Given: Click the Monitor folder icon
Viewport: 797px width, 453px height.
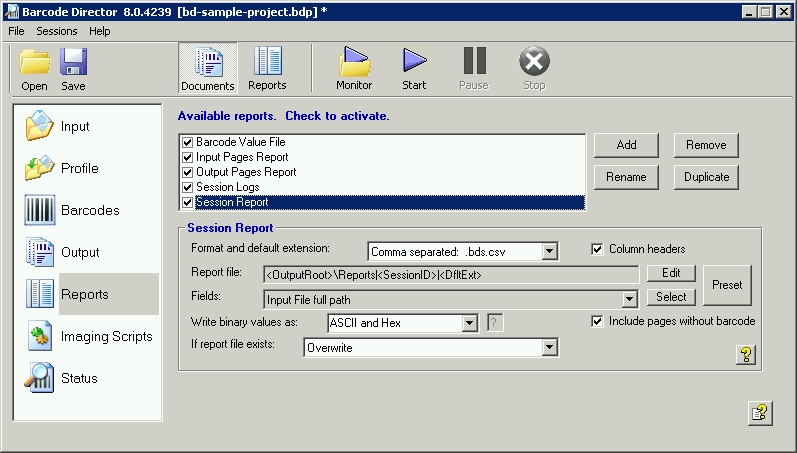Looking at the screenshot, I should pyautogui.click(x=354, y=67).
